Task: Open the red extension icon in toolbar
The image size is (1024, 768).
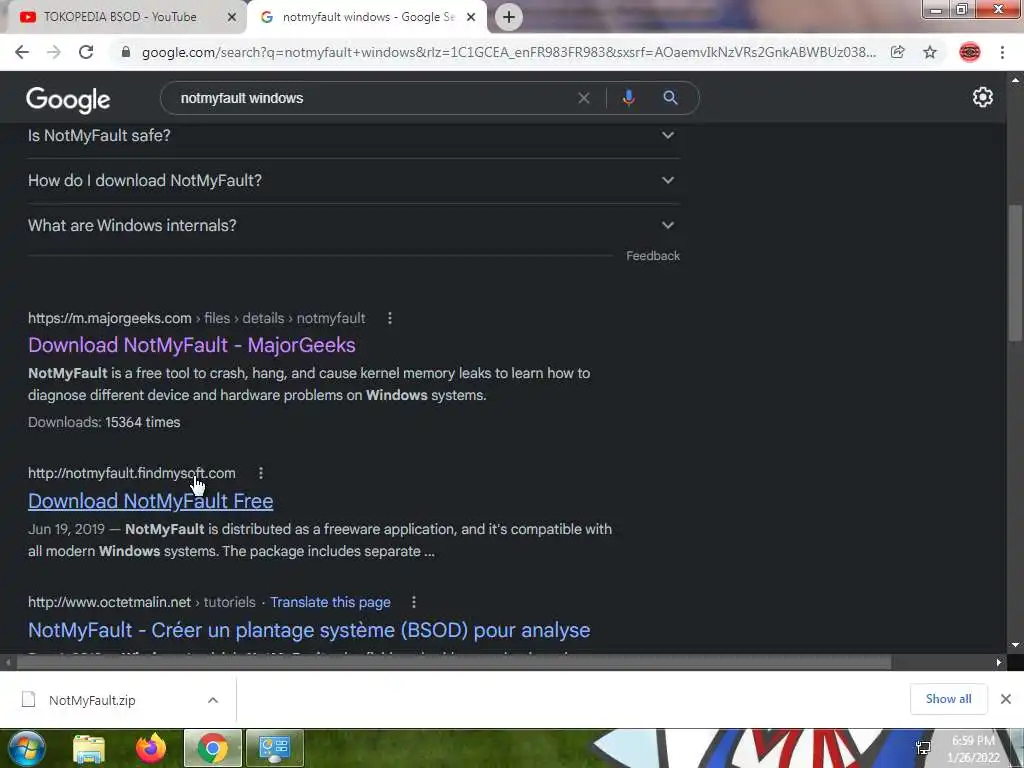Action: [x=970, y=52]
